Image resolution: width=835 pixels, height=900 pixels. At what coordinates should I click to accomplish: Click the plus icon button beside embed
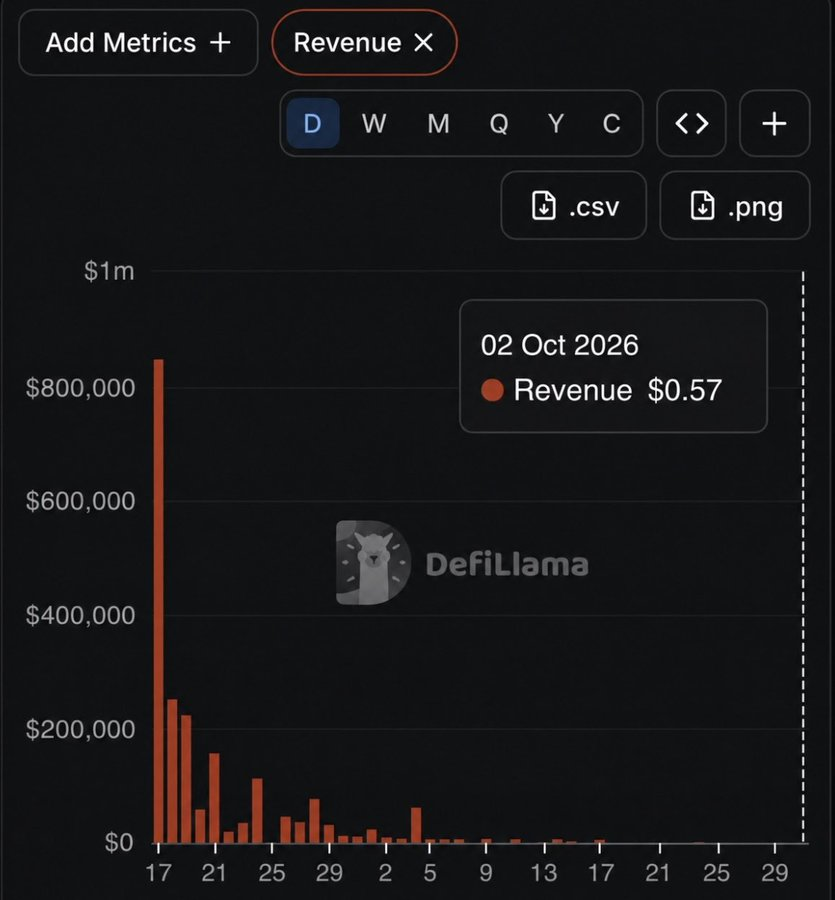(774, 123)
